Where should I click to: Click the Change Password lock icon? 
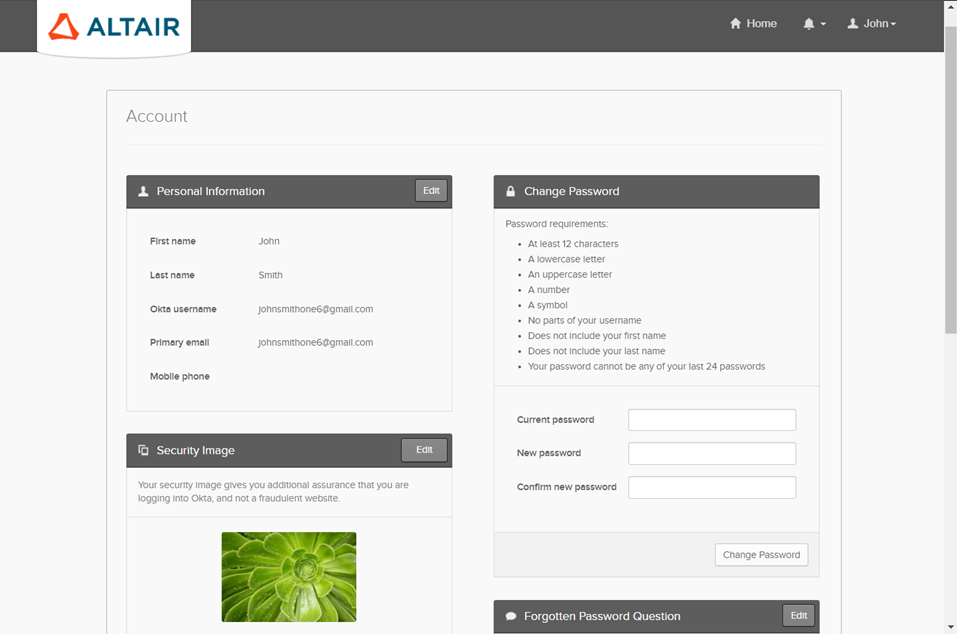(510, 191)
